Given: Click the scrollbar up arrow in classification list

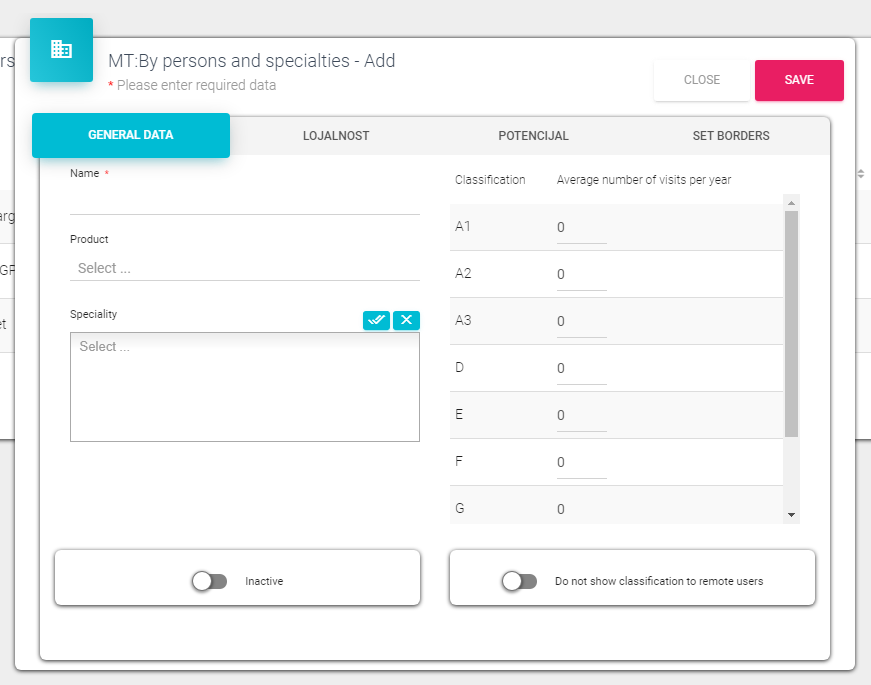Looking at the screenshot, I should (791, 203).
